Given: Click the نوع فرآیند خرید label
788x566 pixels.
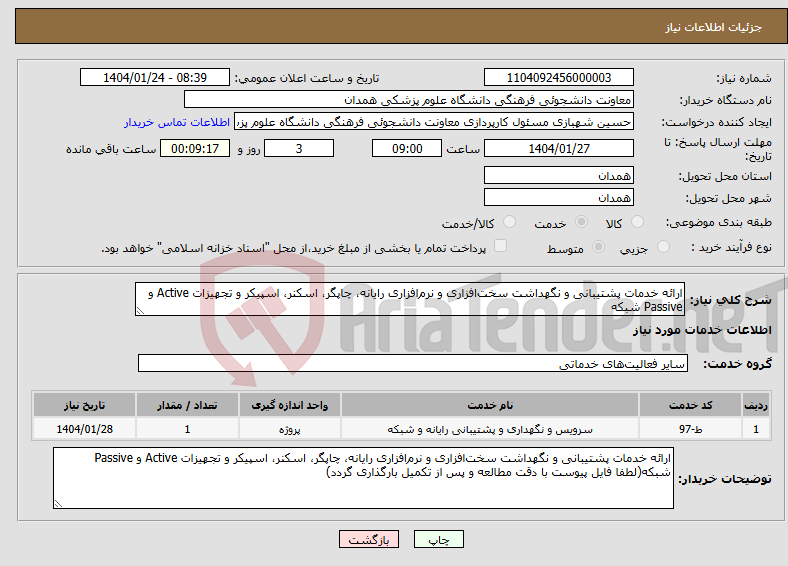Looking at the screenshot, I should [731, 247].
